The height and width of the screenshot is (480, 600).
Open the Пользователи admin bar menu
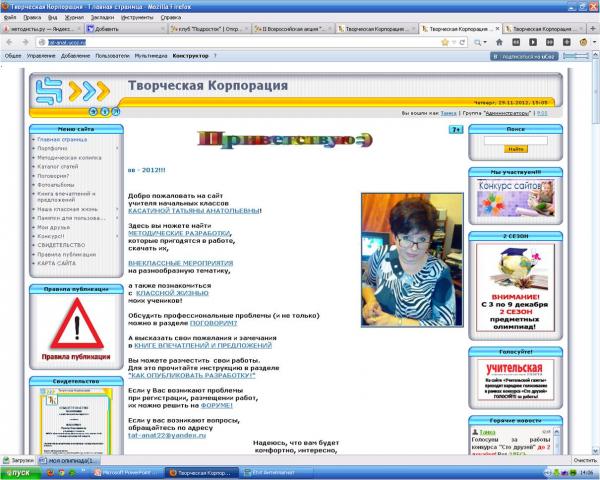click(112, 56)
